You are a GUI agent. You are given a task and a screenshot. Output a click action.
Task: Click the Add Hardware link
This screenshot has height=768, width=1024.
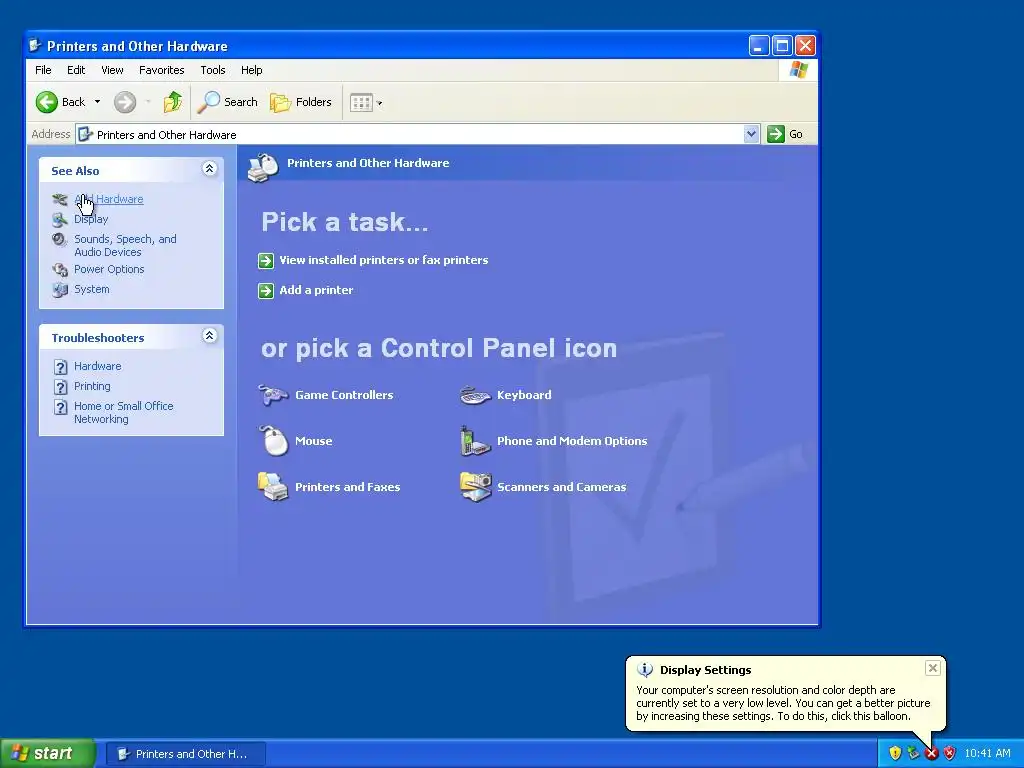(108, 199)
